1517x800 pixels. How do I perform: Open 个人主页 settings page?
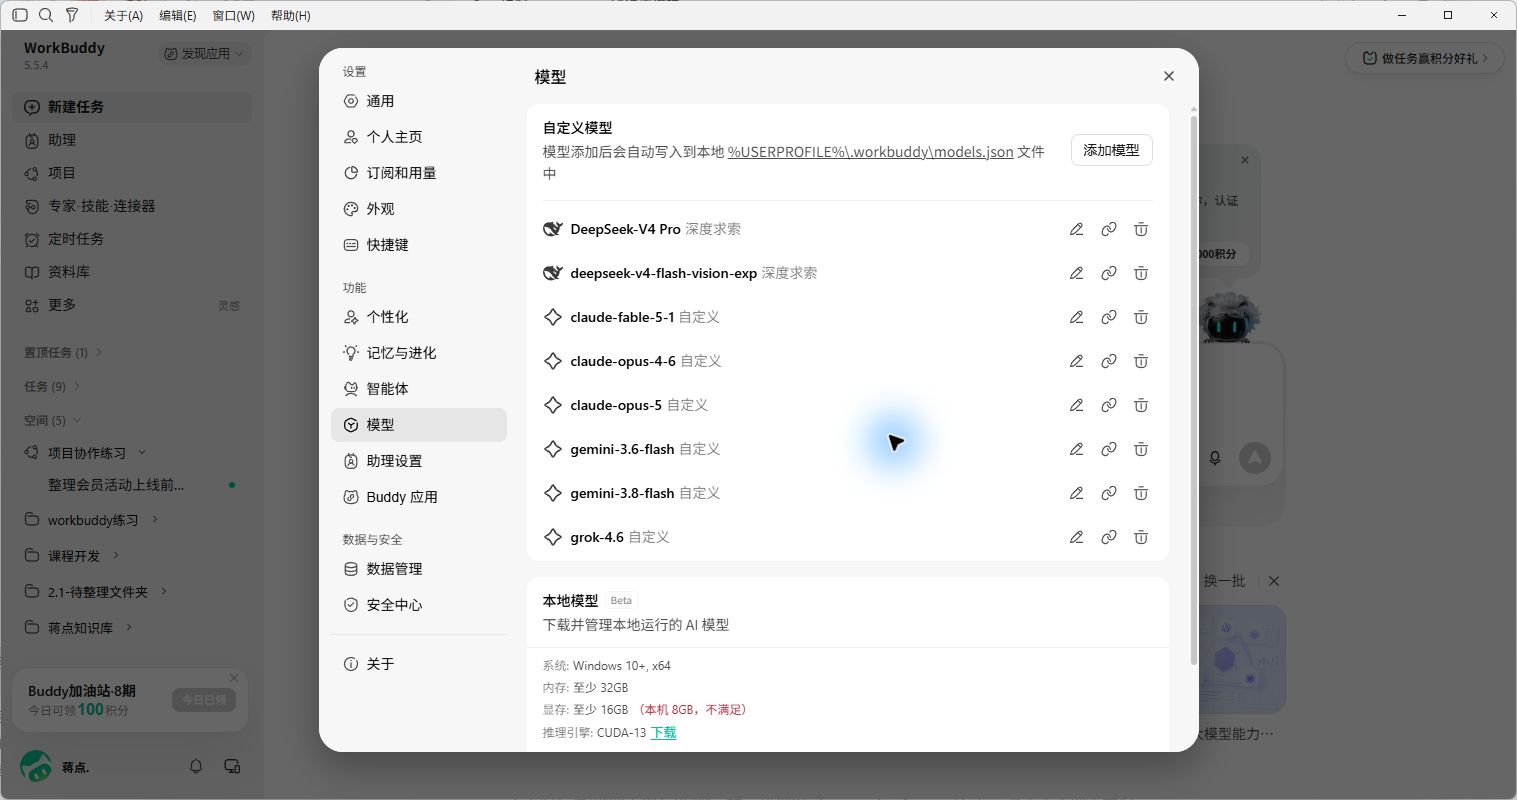[419, 137]
